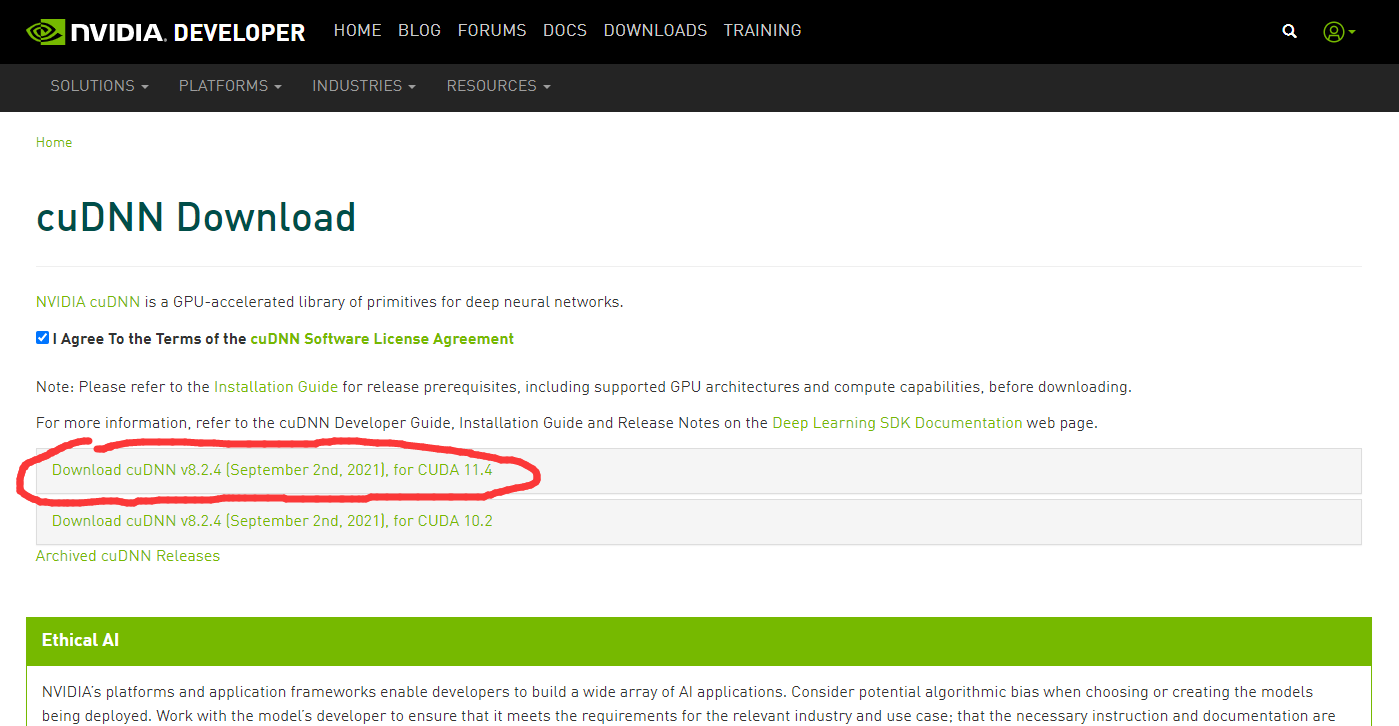Click the cuDNN Download page heading
The width and height of the screenshot is (1399, 726).
pyautogui.click(x=196, y=217)
